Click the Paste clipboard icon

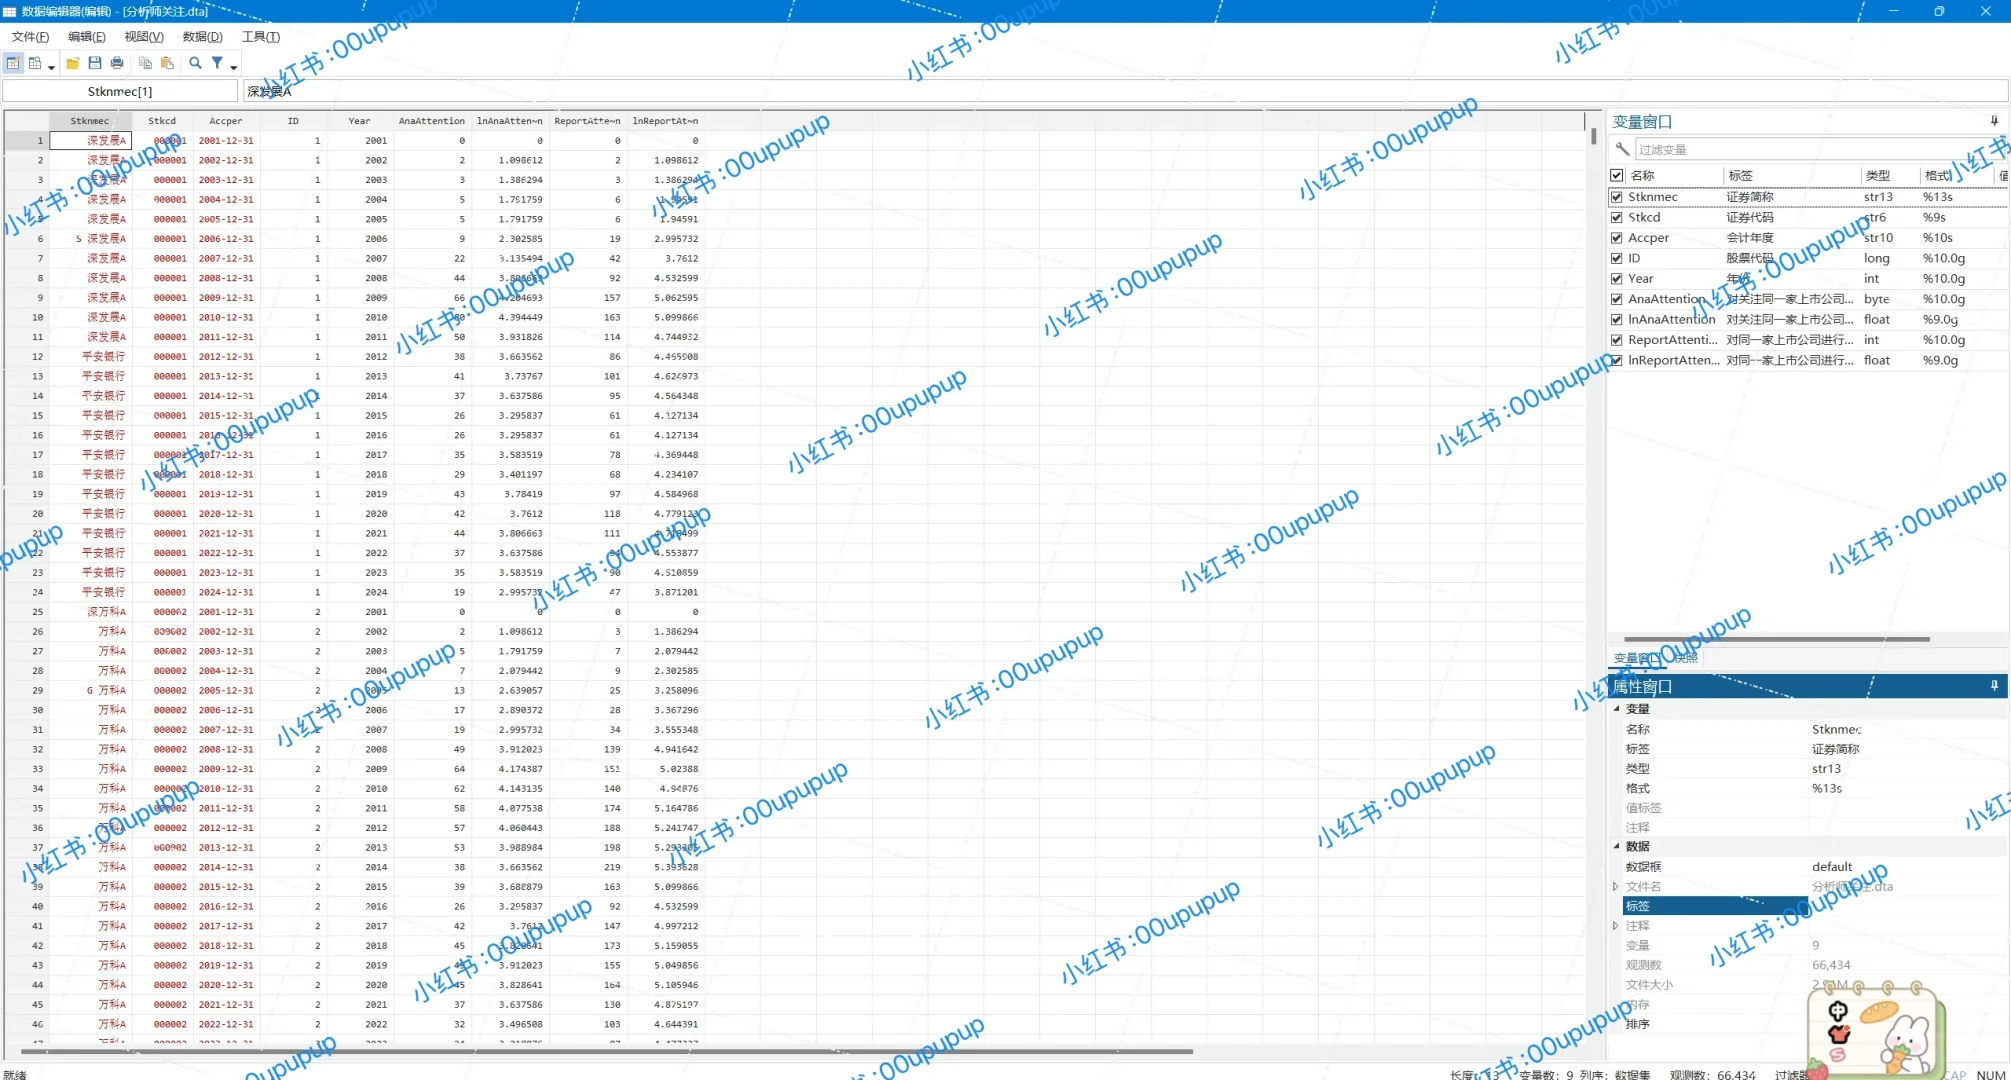pyautogui.click(x=167, y=63)
